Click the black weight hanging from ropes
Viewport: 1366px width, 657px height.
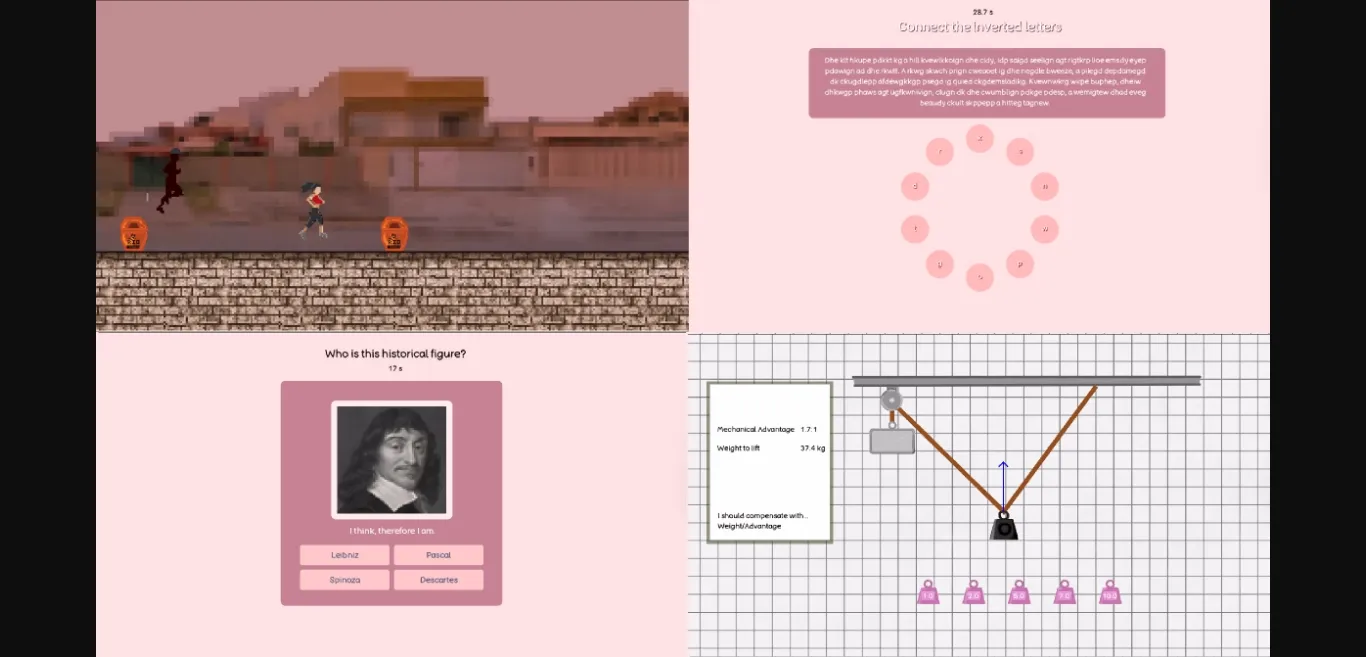point(1003,527)
